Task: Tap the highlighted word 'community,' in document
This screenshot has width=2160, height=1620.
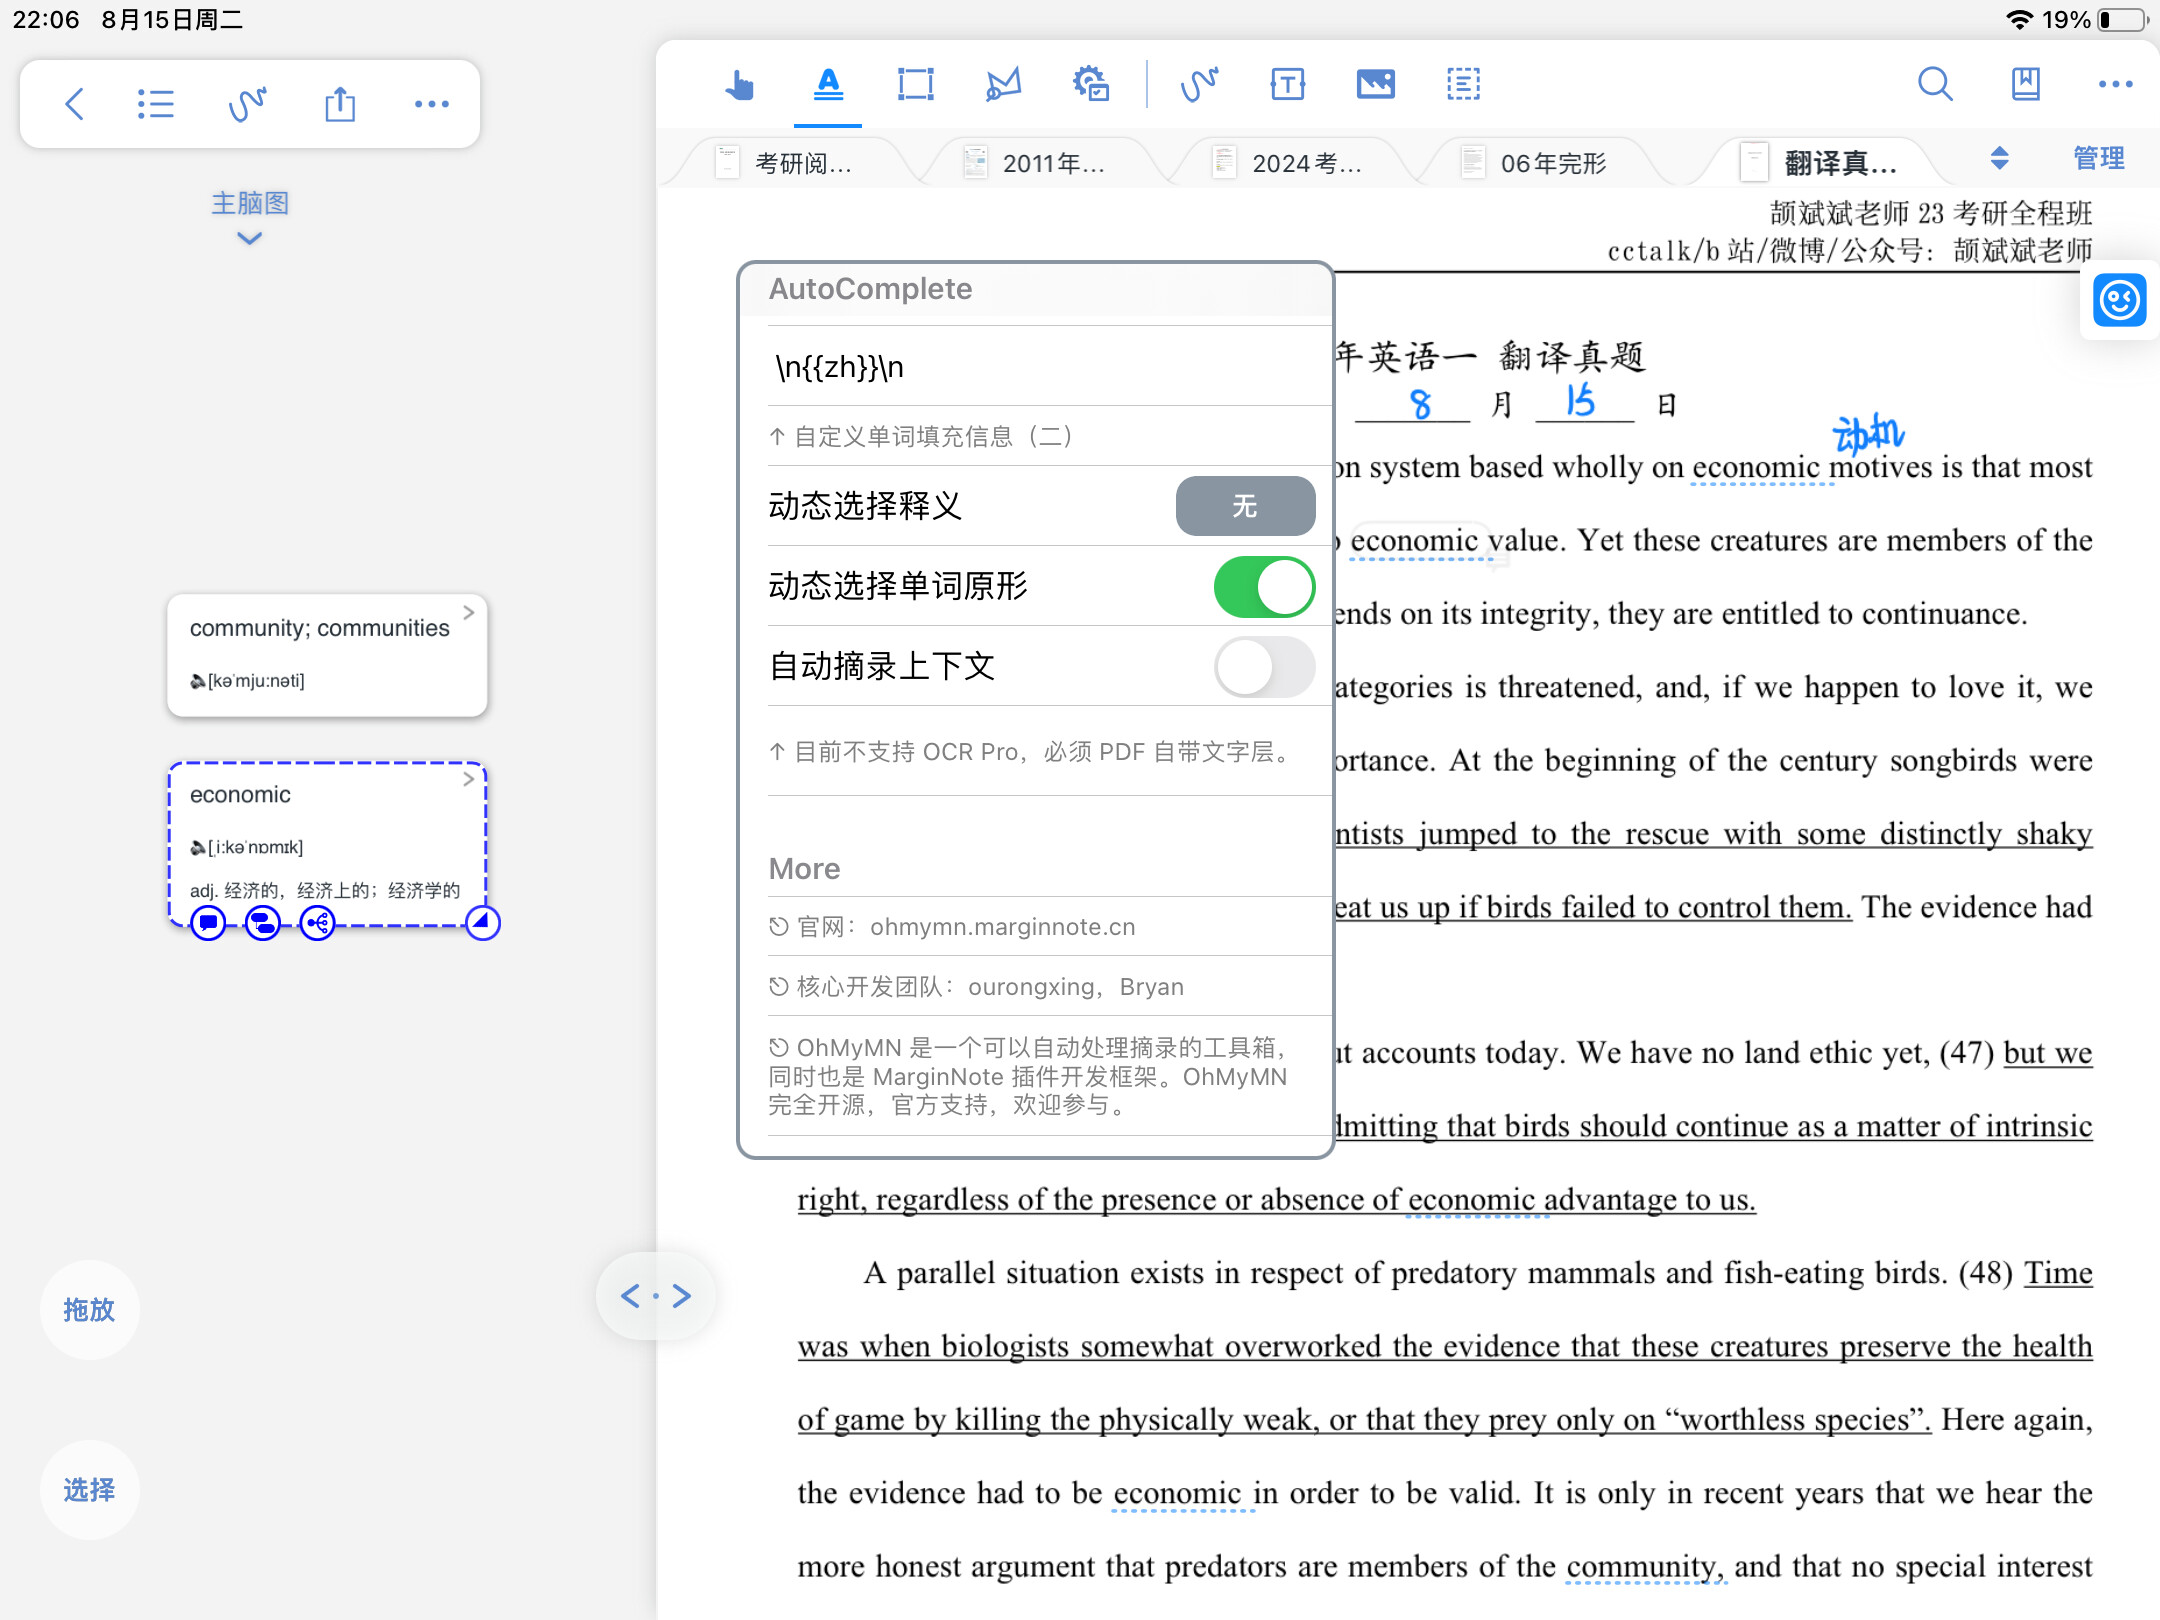Action: pyautogui.click(x=1645, y=1566)
